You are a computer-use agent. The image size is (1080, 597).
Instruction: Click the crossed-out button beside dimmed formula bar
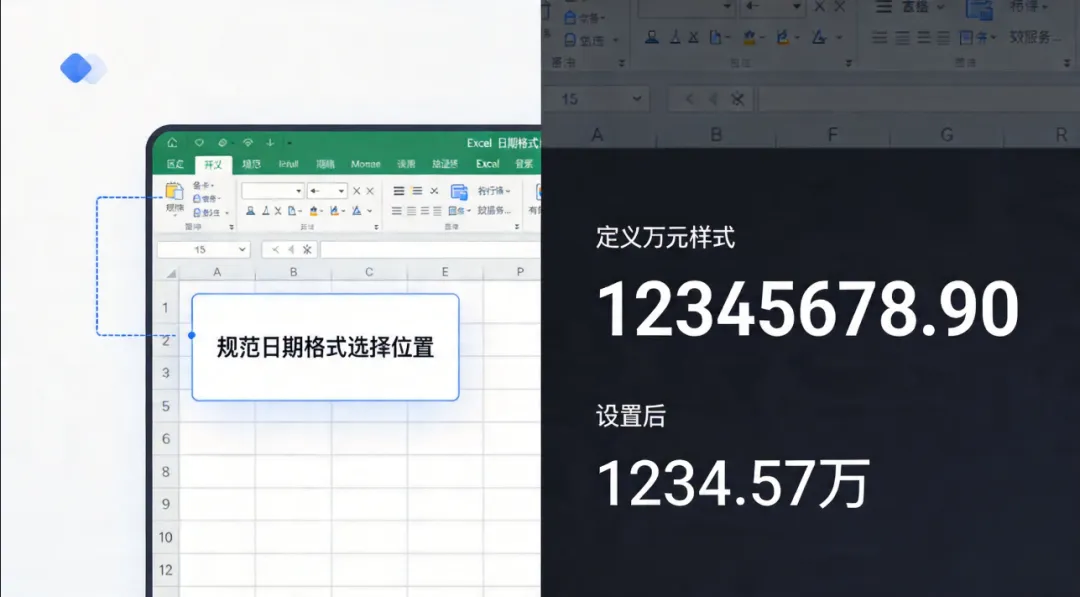pyautogui.click(x=738, y=99)
